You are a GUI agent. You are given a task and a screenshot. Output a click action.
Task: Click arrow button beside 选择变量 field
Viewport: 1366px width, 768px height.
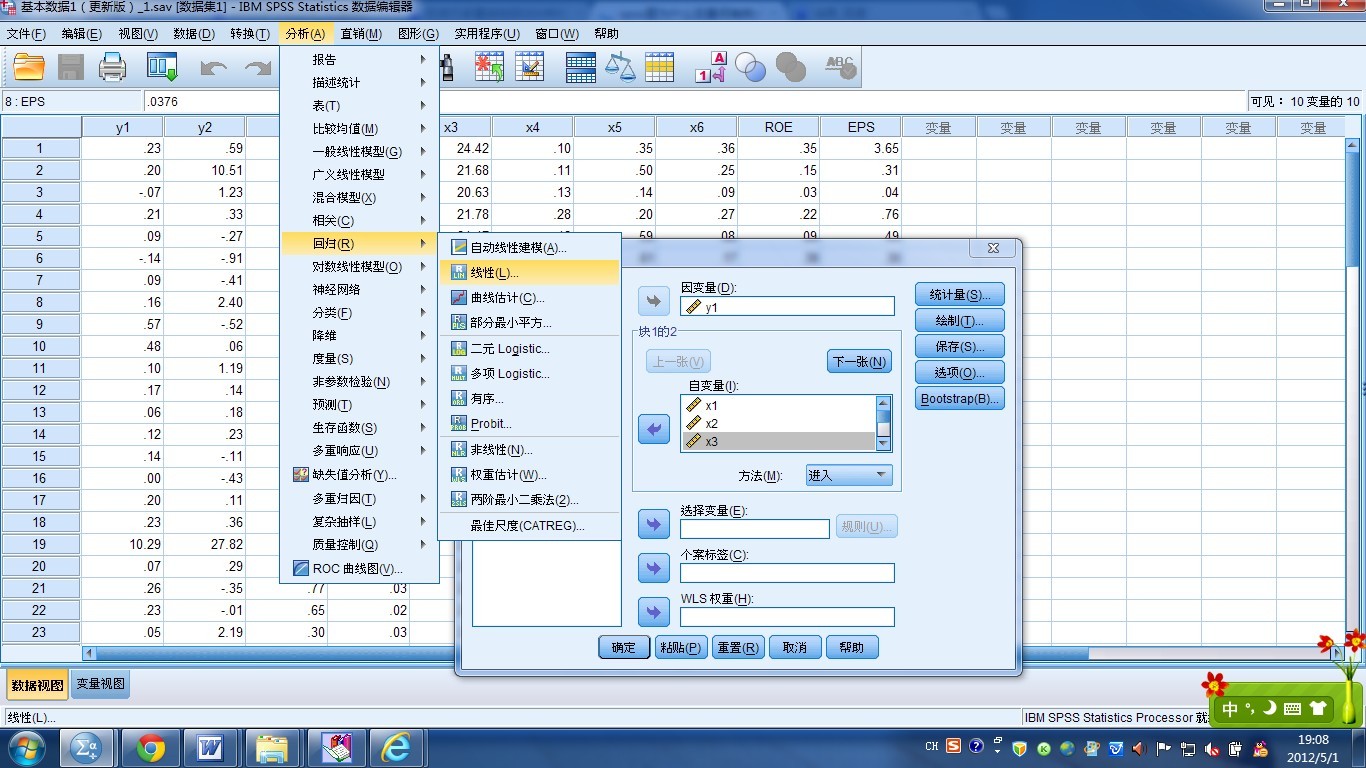pos(654,525)
